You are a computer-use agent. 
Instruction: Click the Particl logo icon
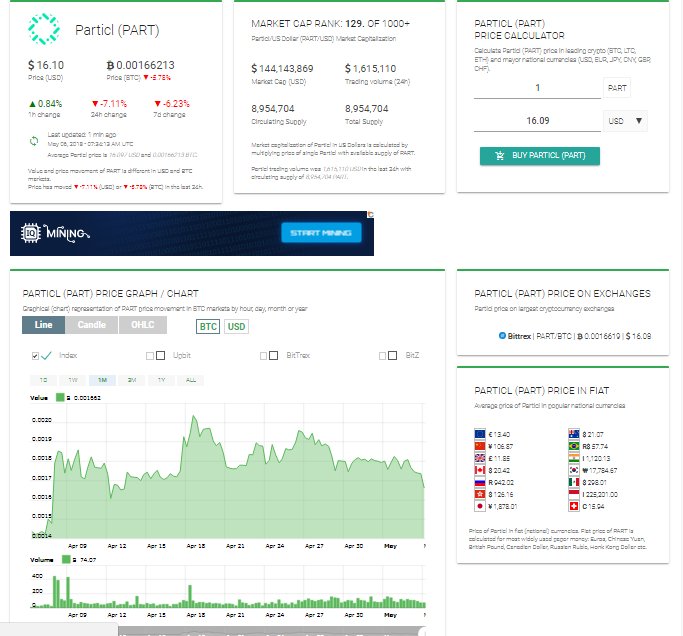click(x=44, y=29)
